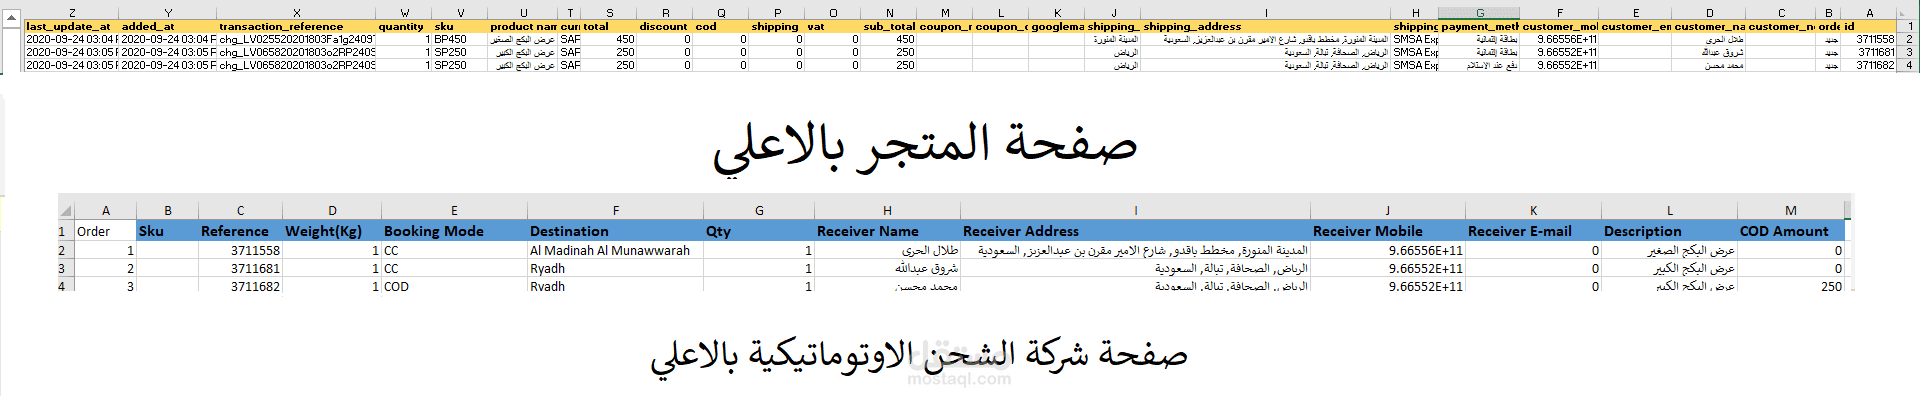Select the highlighted column G header in store sheet
1920x396 pixels.
[x=1479, y=13]
